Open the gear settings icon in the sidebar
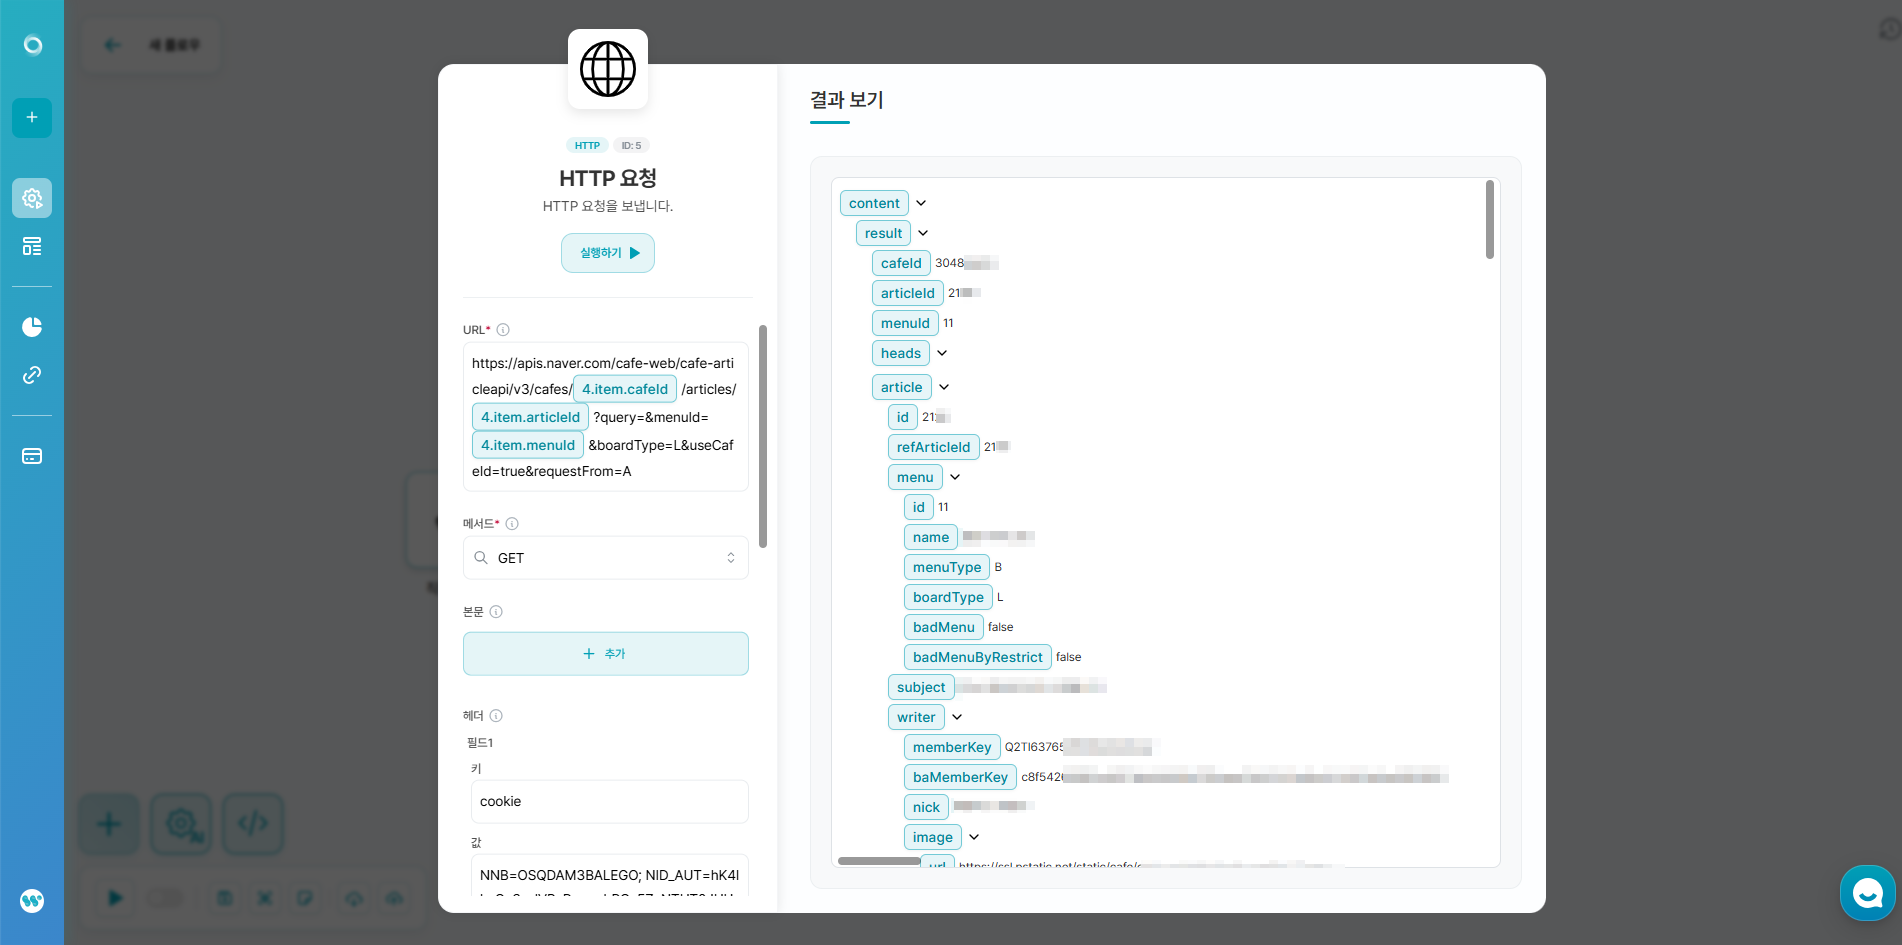This screenshot has height=945, width=1902. [32, 198]
